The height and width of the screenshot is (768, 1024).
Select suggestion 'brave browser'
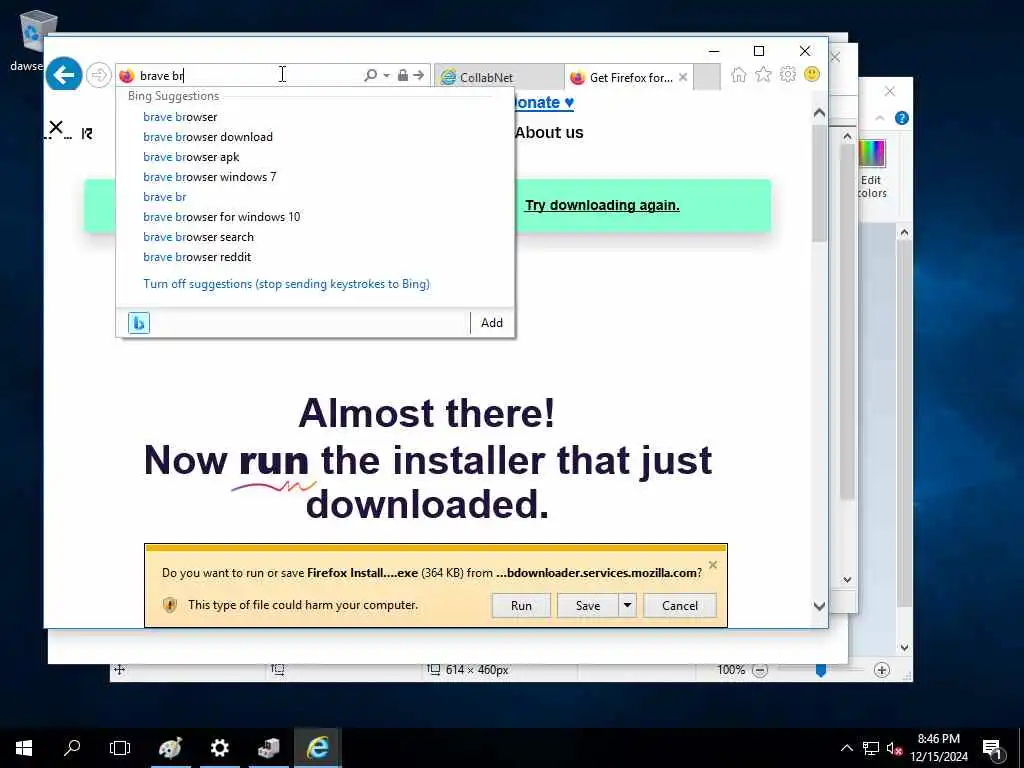tap(180, 117)
